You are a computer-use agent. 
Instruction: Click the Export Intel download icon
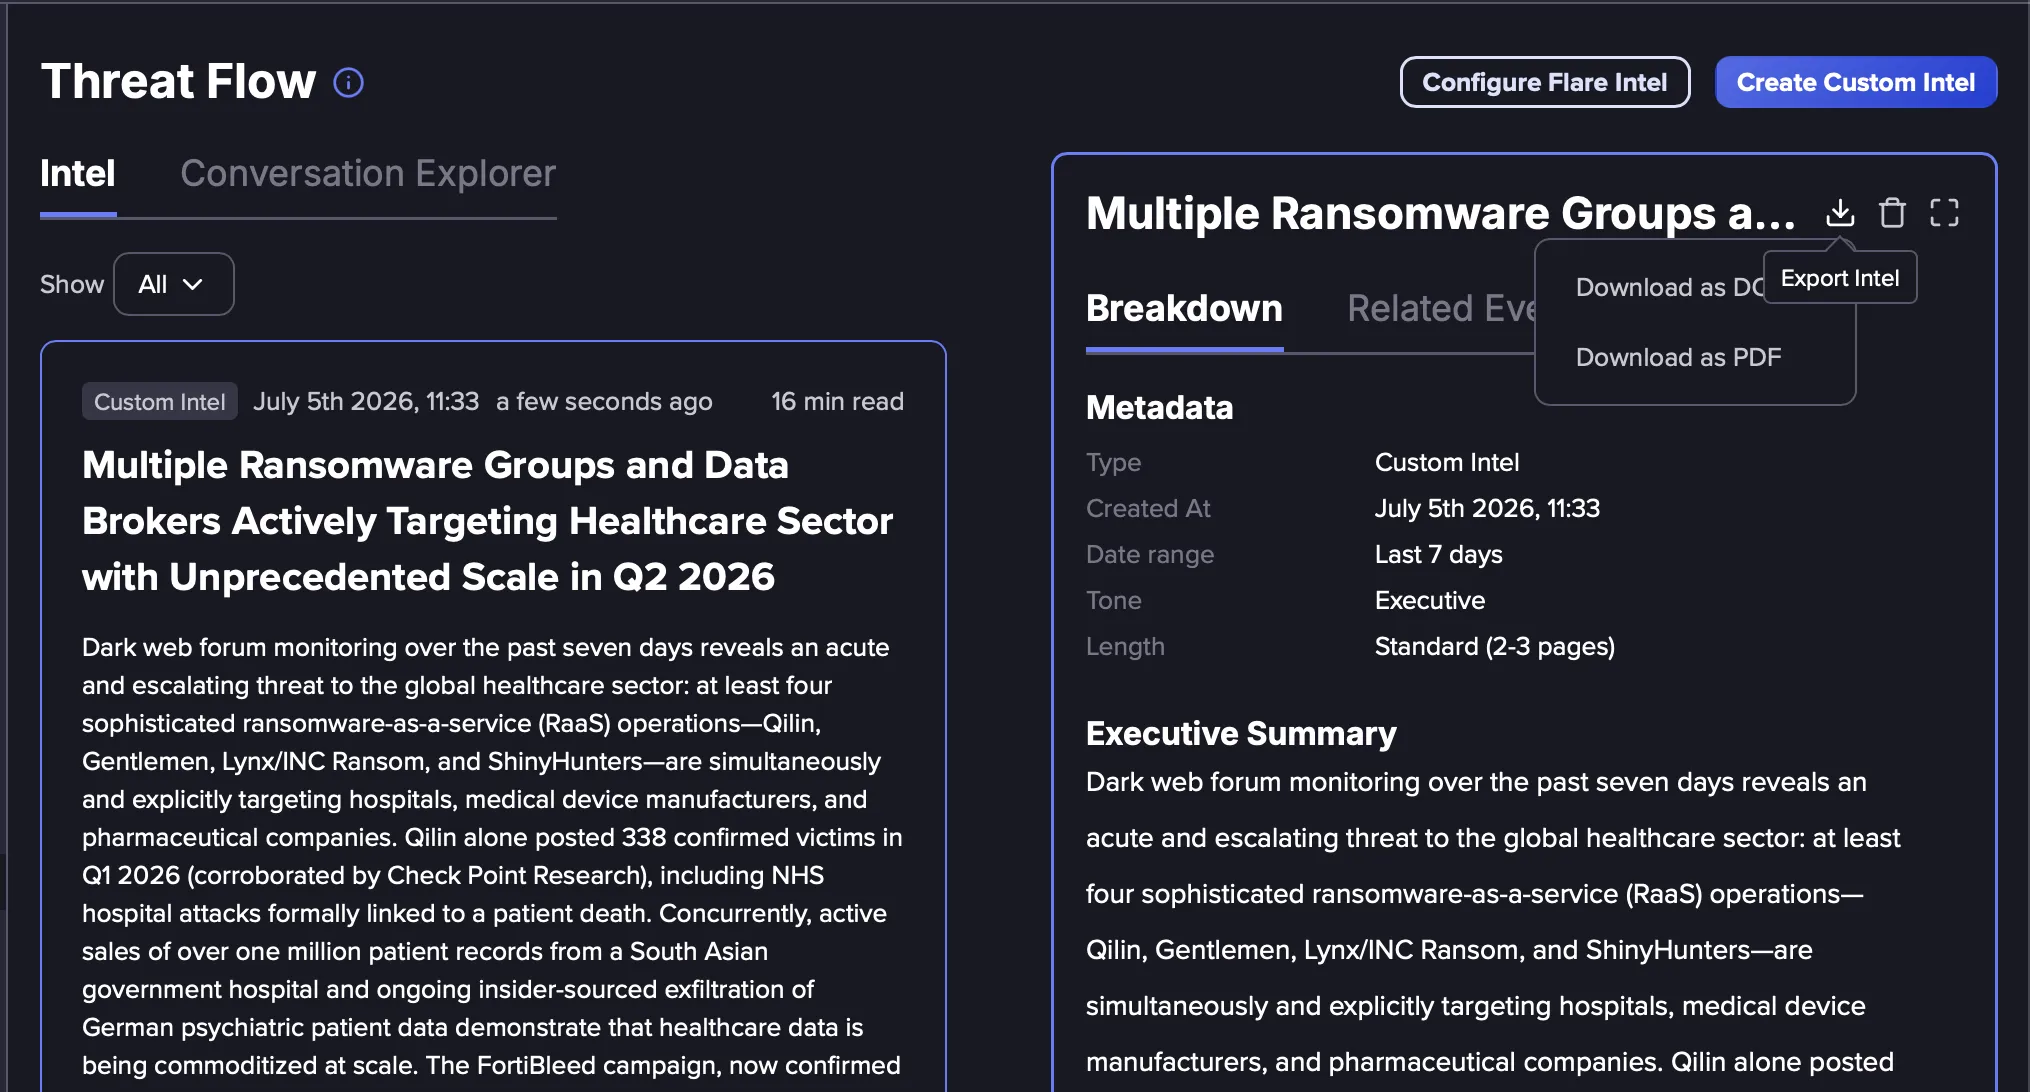pos(1840,212)
